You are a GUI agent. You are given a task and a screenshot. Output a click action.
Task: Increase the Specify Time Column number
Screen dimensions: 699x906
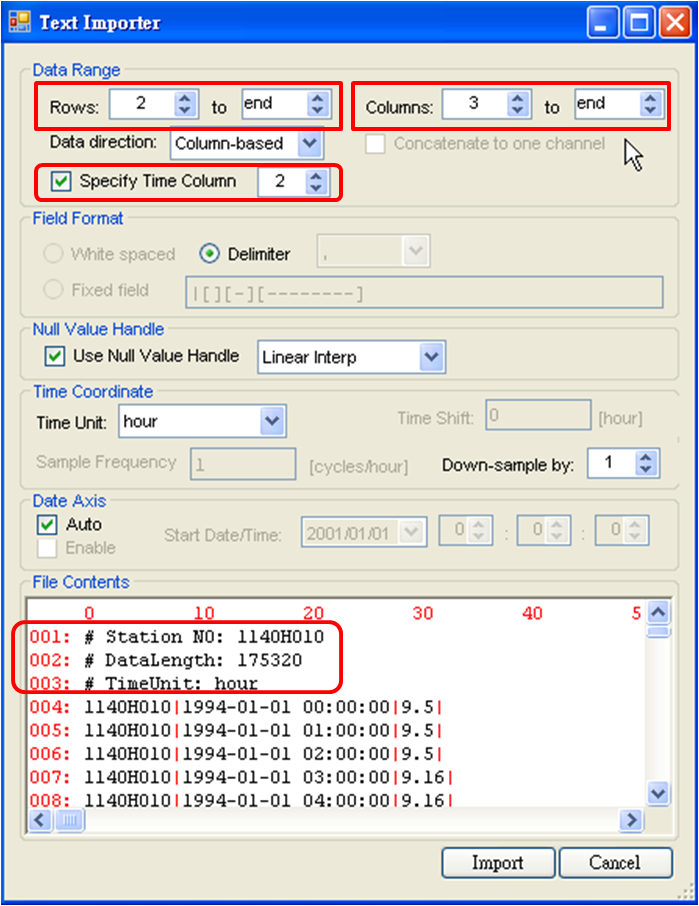[315, 175]
